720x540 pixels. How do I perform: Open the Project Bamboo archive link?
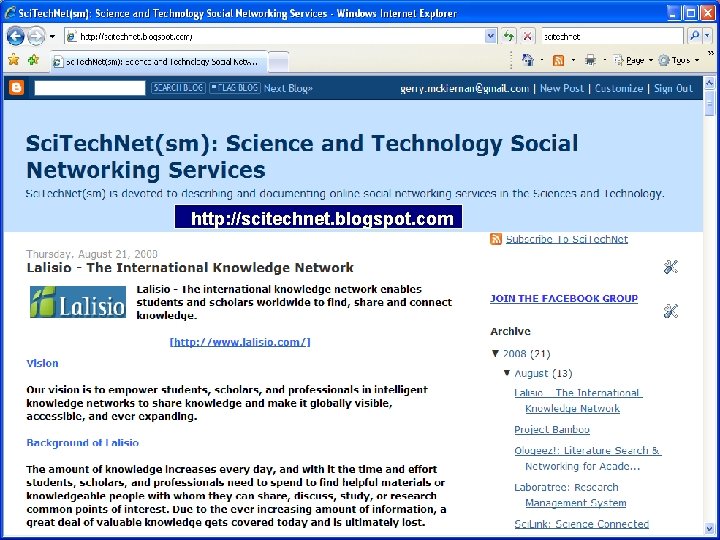tap(552, 429)
